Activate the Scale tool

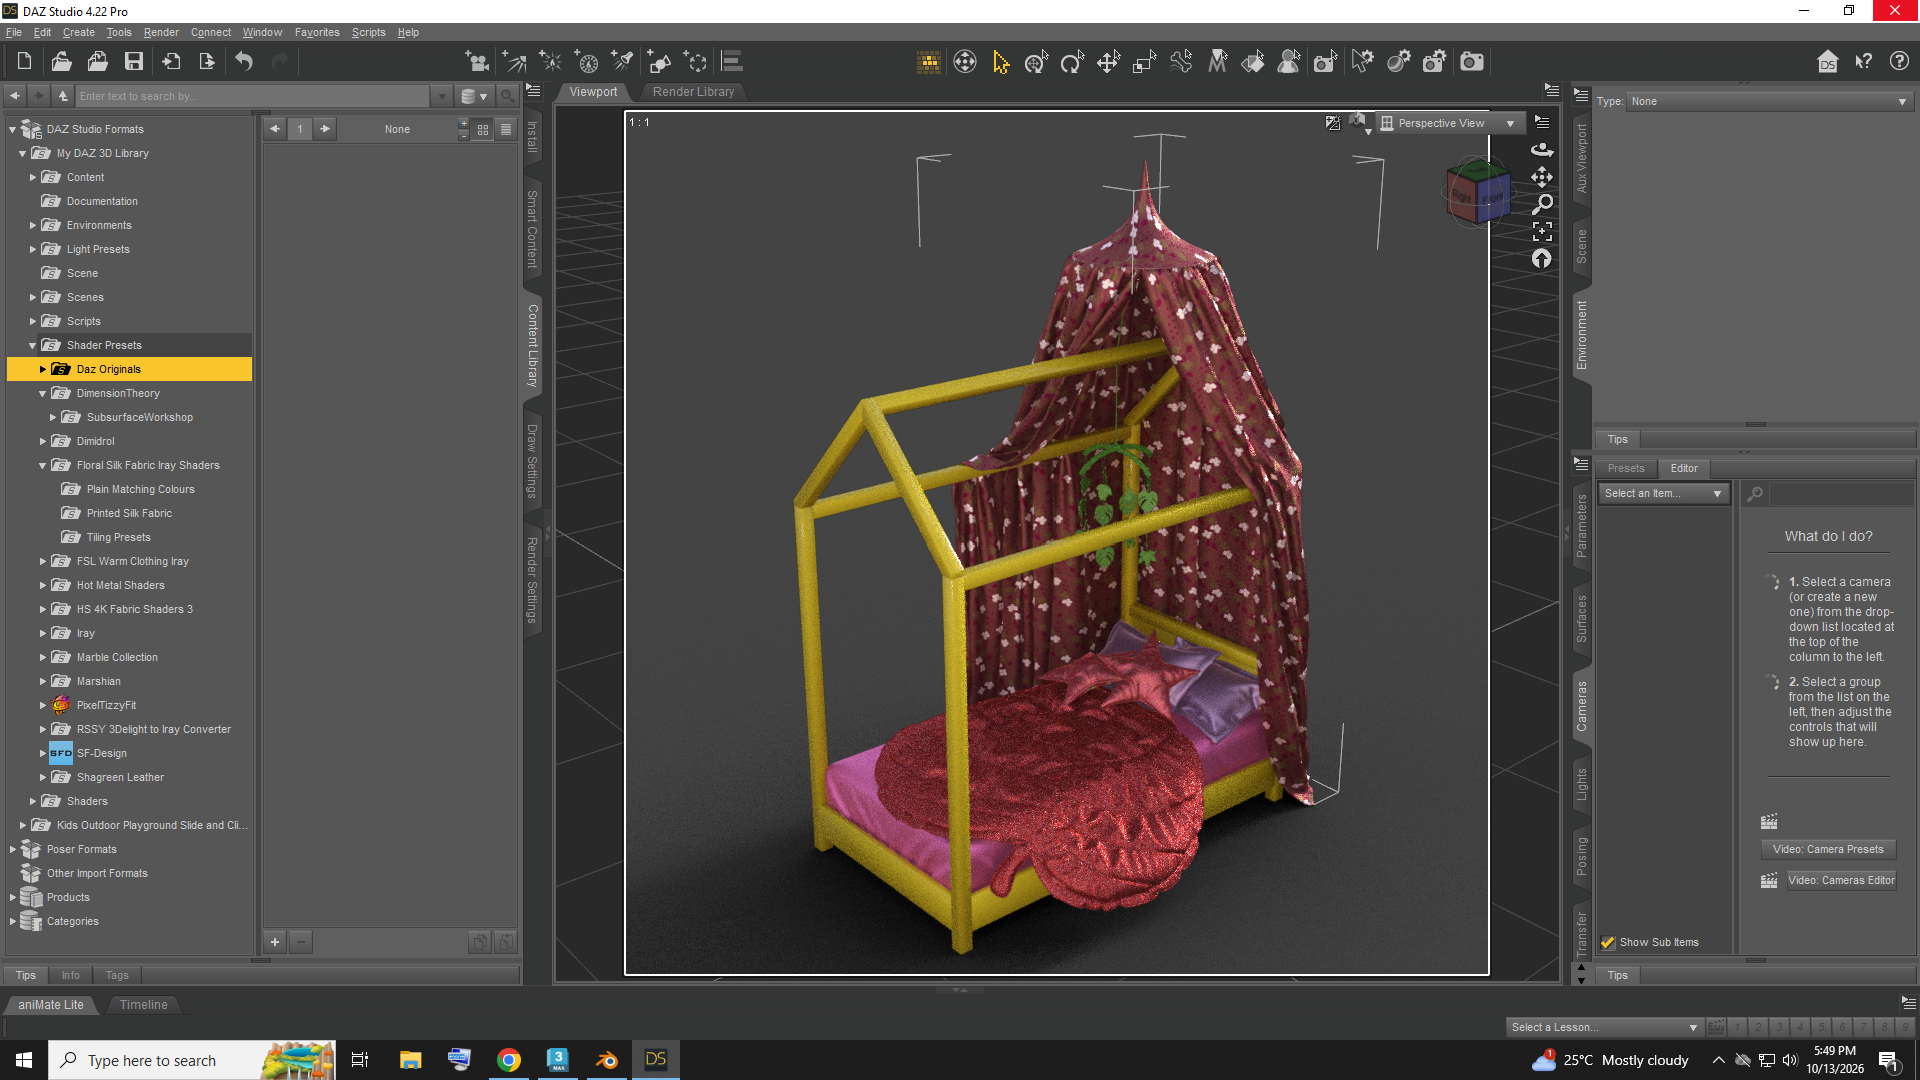pos(1144,62)
